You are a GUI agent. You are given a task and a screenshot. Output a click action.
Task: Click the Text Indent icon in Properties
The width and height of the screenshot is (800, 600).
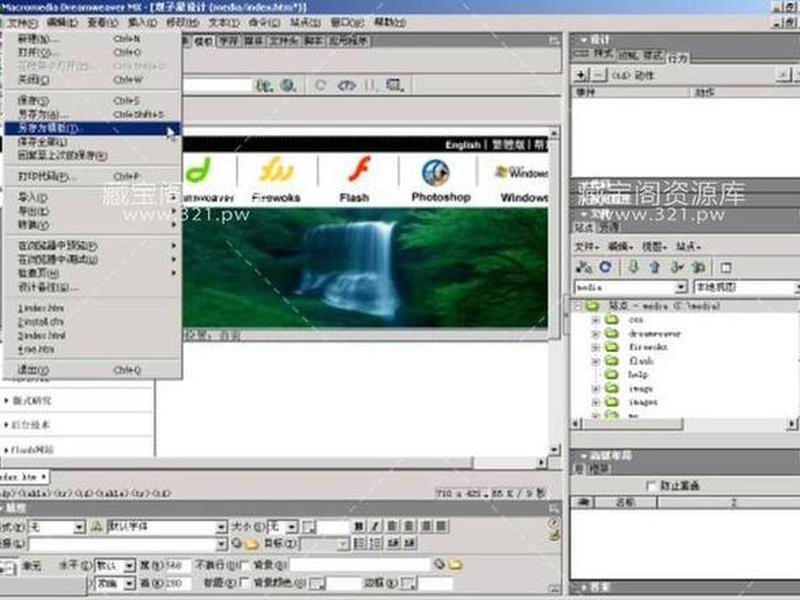point(410,543)
